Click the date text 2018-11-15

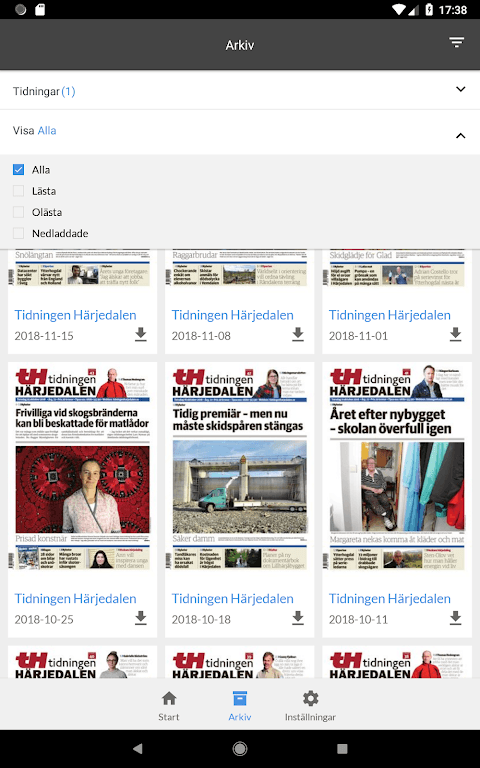44,336
